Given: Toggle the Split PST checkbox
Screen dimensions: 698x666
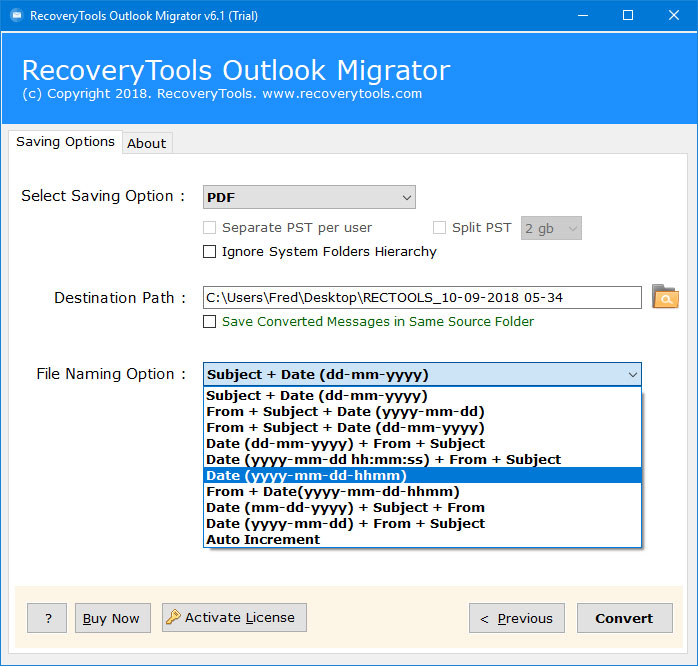Looking at the screenshot, I should click(x=439, y=227).
